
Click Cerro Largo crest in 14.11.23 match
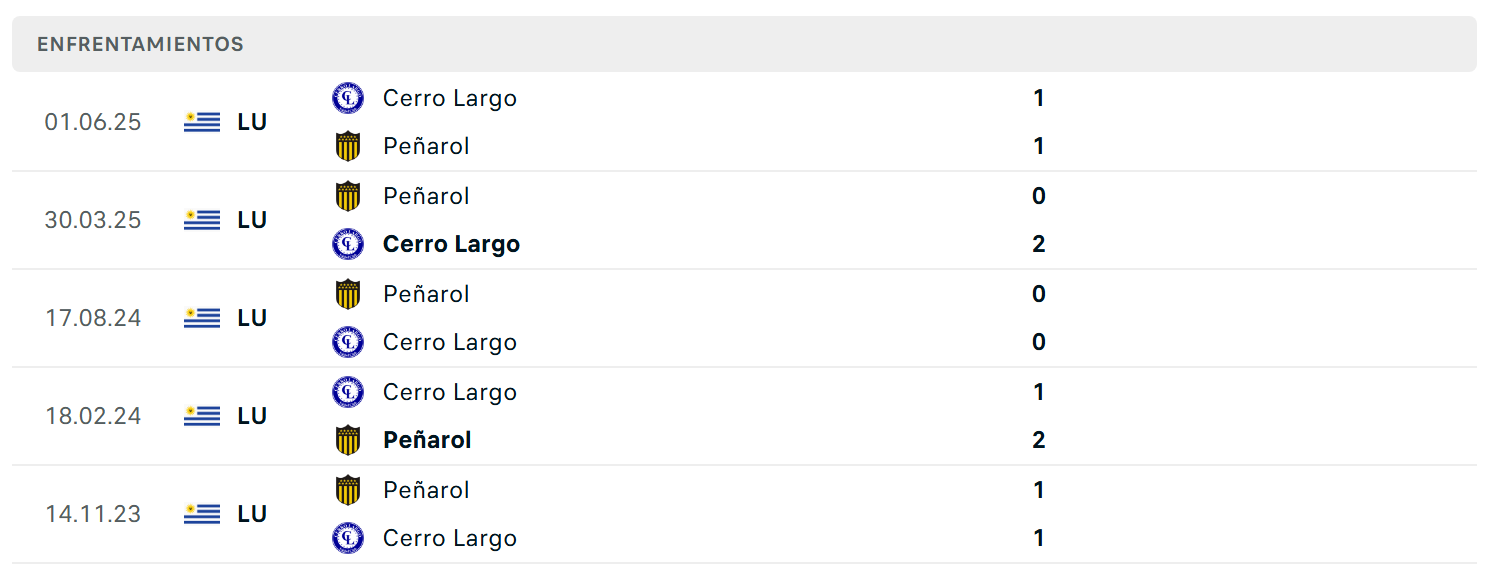tap(348, 538)
